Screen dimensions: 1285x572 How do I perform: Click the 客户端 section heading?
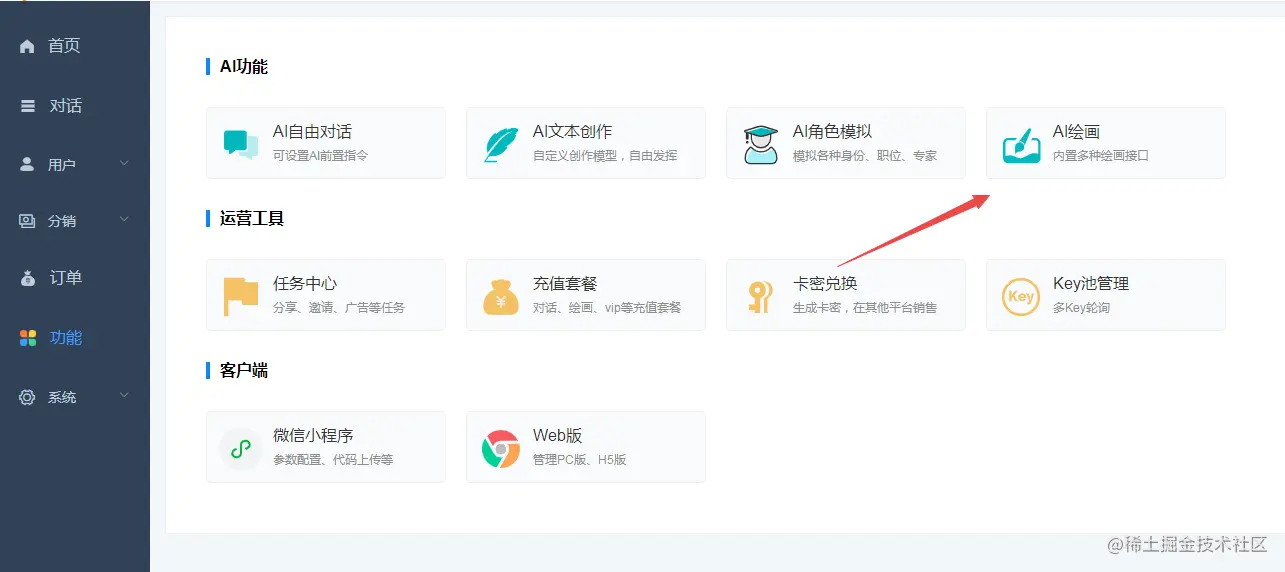pos(244,371)
